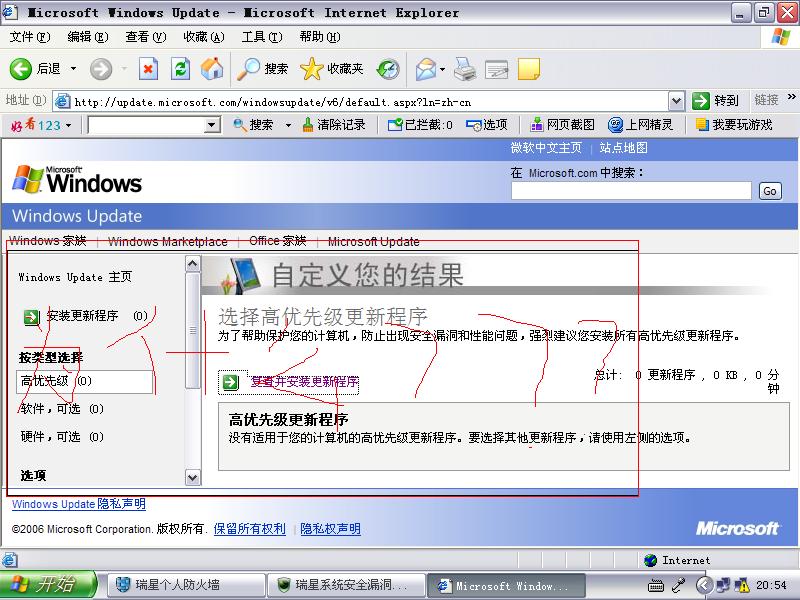This screenshot has width=800, height=600.
Task: Click sidebar scrollbar down arrow
Action: [x=192, y=478]
